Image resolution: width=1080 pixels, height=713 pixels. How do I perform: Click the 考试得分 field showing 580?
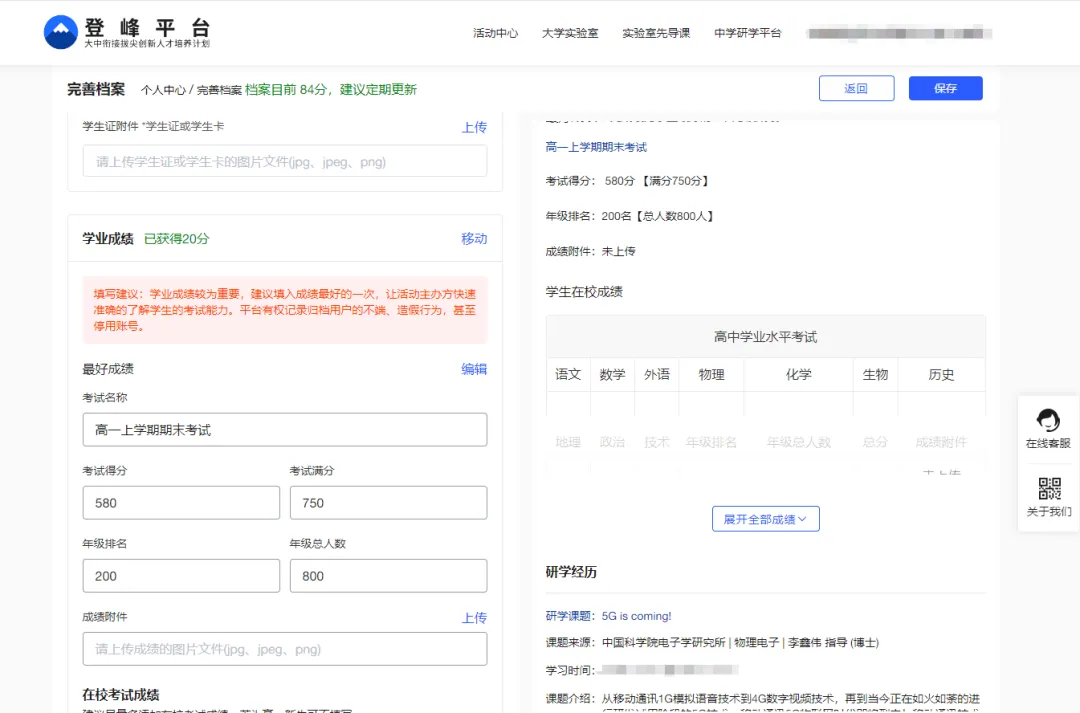[x=181, y=503]
